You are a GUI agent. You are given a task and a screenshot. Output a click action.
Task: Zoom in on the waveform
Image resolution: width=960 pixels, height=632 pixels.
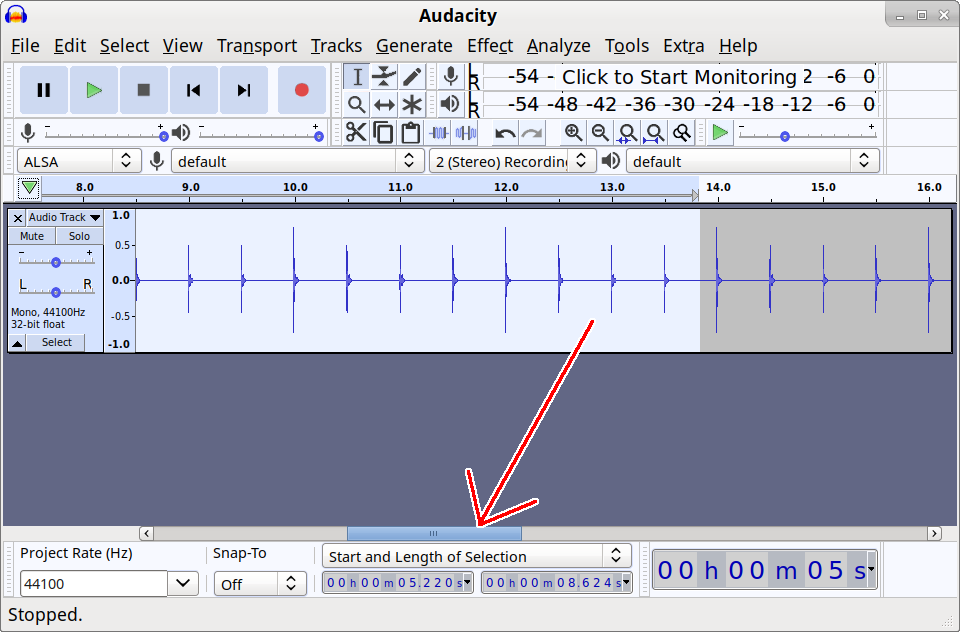coord(573,132)
